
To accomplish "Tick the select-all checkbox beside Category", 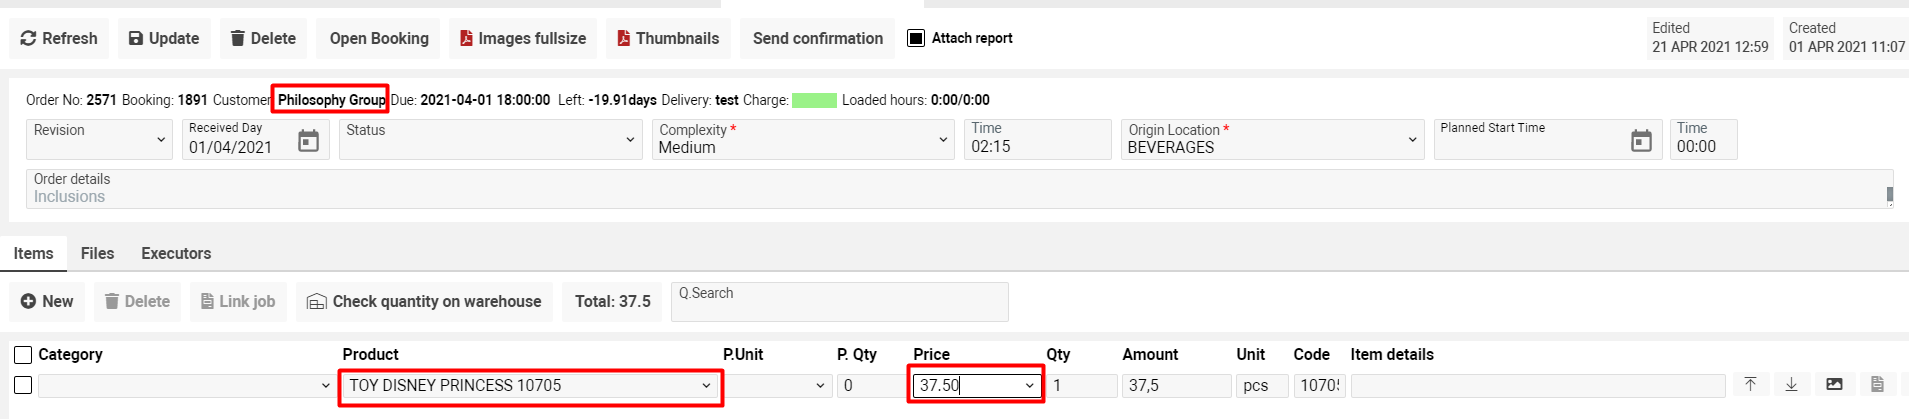I will click(x=23, y=355).
